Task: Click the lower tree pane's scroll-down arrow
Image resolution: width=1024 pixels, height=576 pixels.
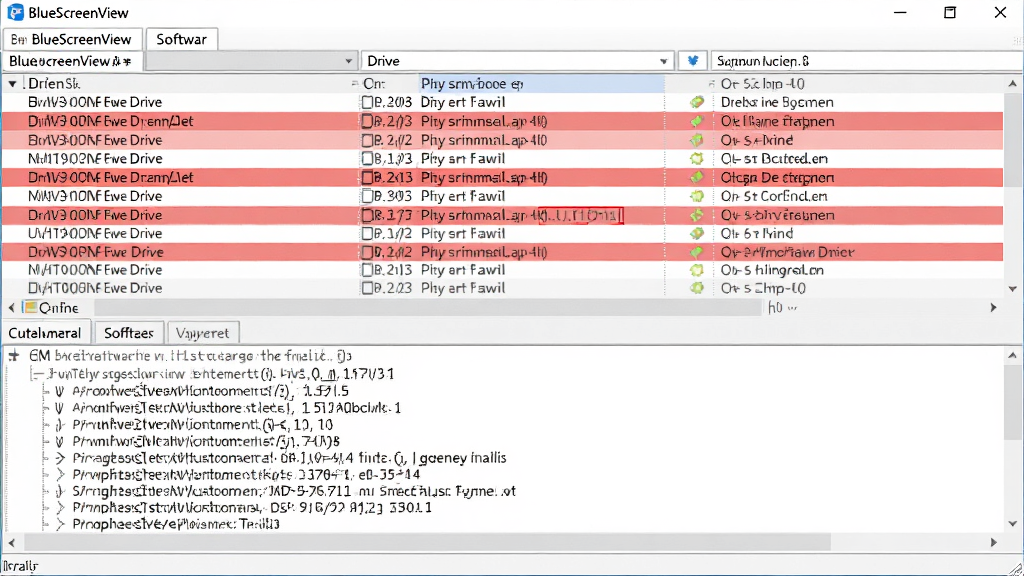Action: (1012, 524)
